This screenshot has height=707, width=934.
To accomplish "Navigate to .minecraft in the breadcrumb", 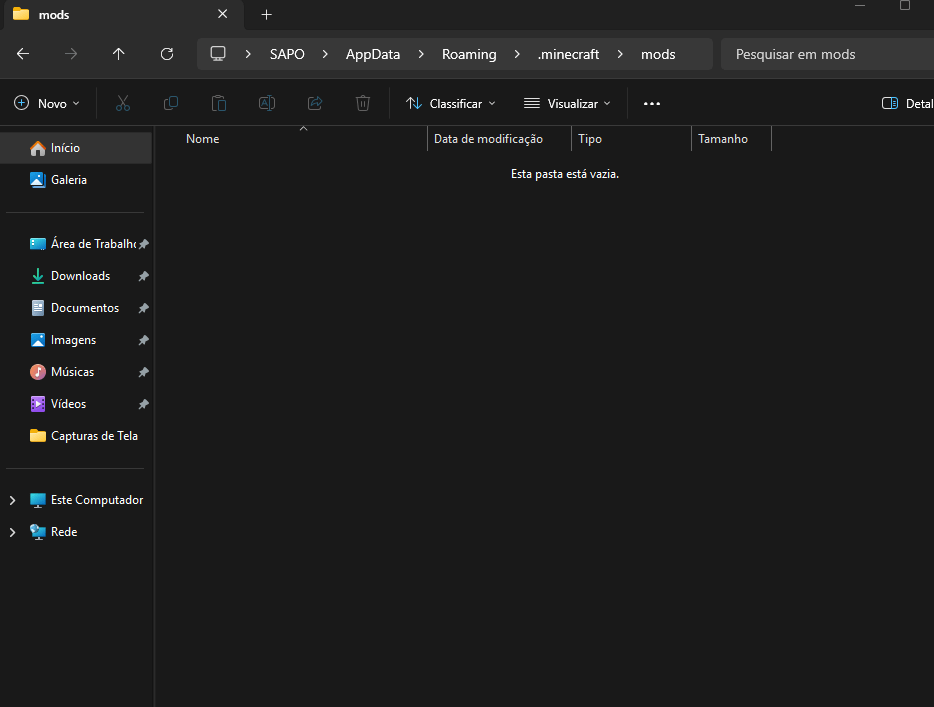I will (568, 54).
